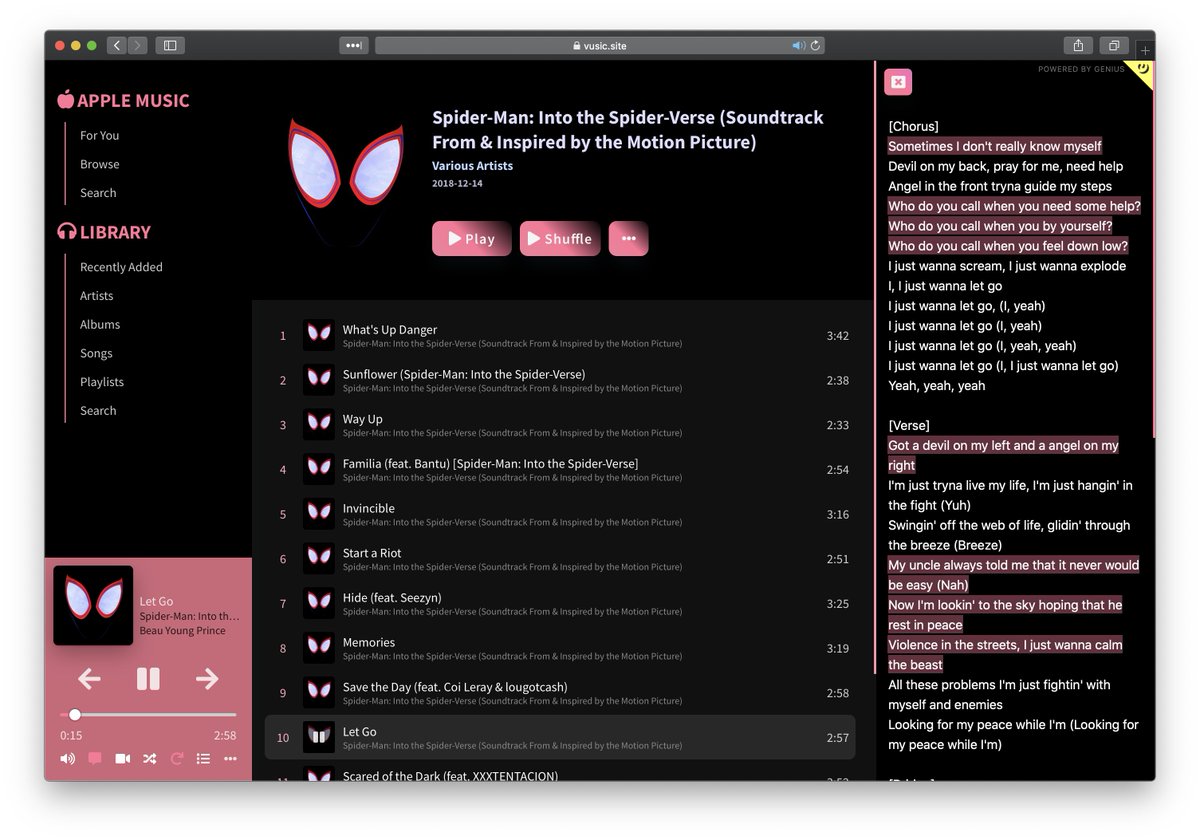Seek using the playback progress slider

pyautogui.click(x=148, y=715)
